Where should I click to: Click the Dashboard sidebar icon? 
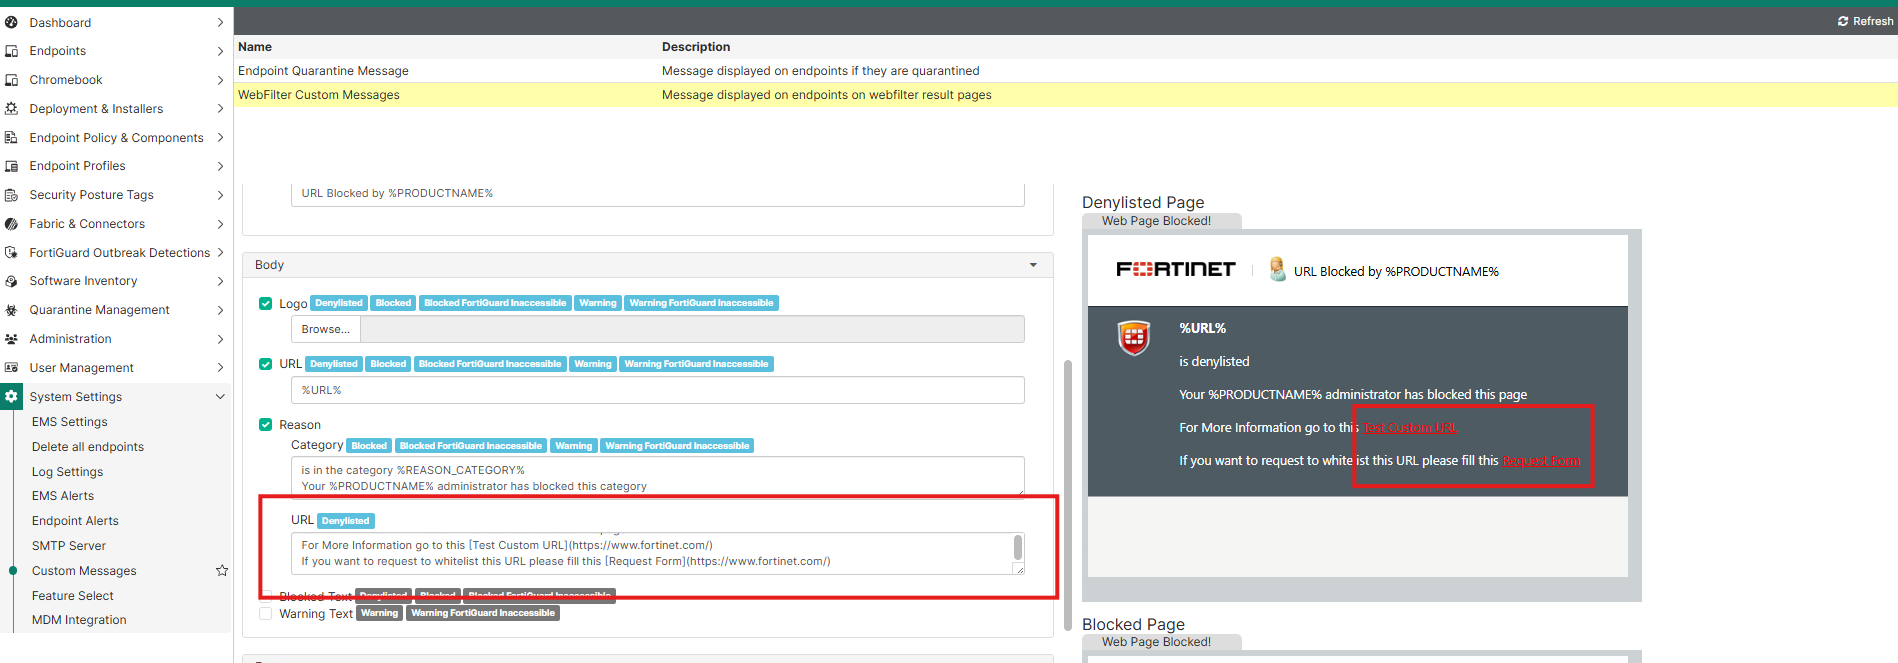tap(11, 22)
